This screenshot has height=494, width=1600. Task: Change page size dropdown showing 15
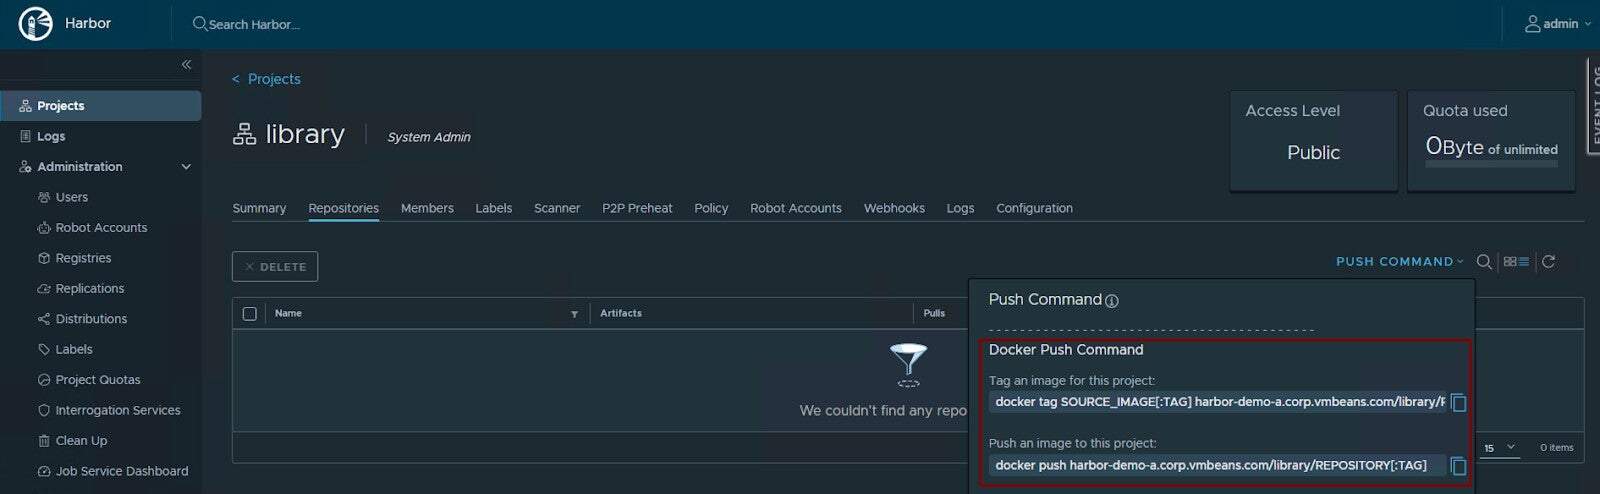(1499, 448)
